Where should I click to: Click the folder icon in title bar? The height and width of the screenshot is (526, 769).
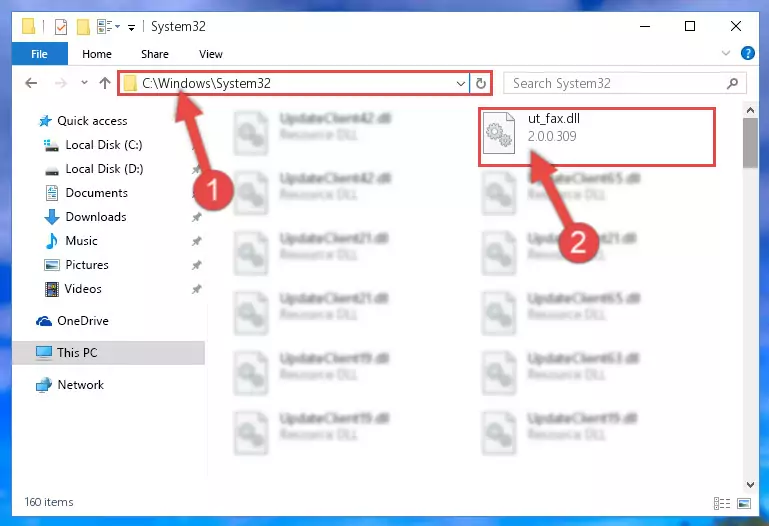[x=28, y=26]
